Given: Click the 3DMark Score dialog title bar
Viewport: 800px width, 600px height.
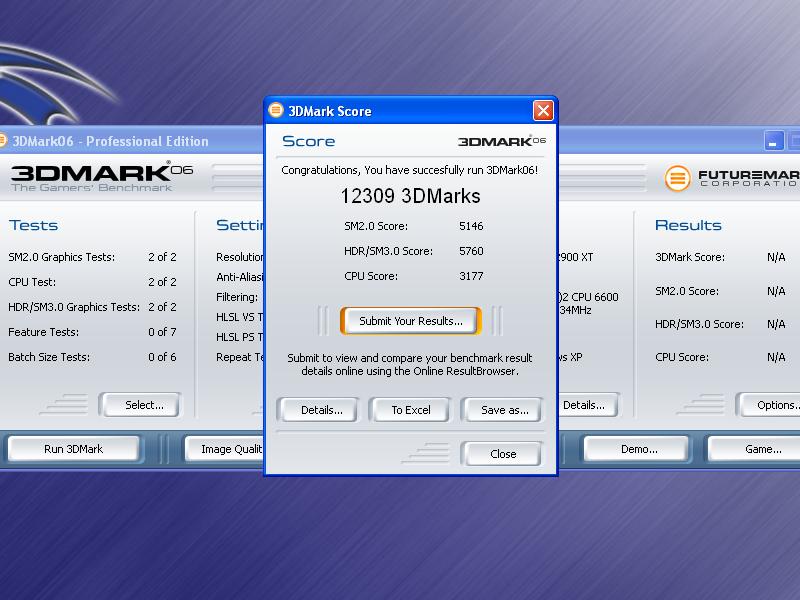Looking at the screenshot, I should pos(411,110).
